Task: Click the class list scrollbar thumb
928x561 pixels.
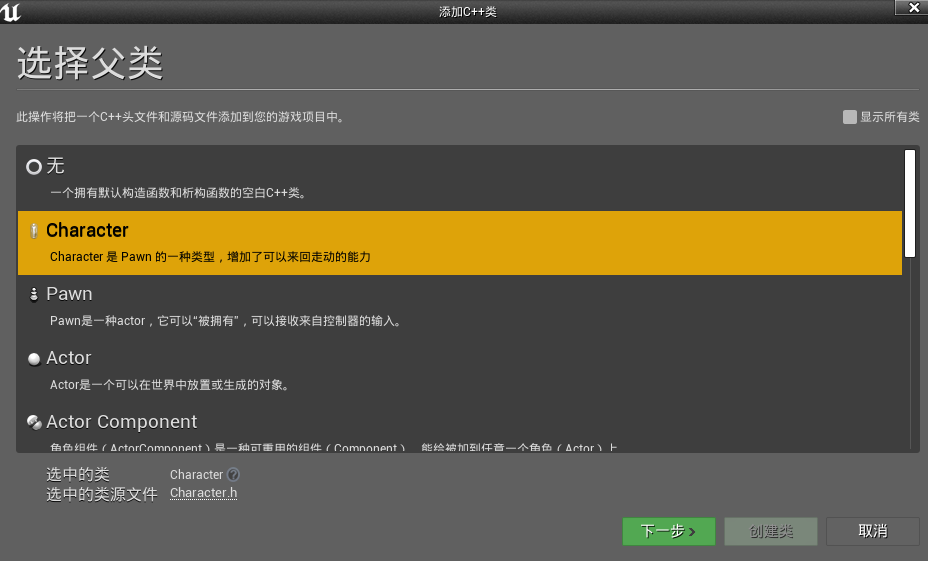Action: click(910, 204)
